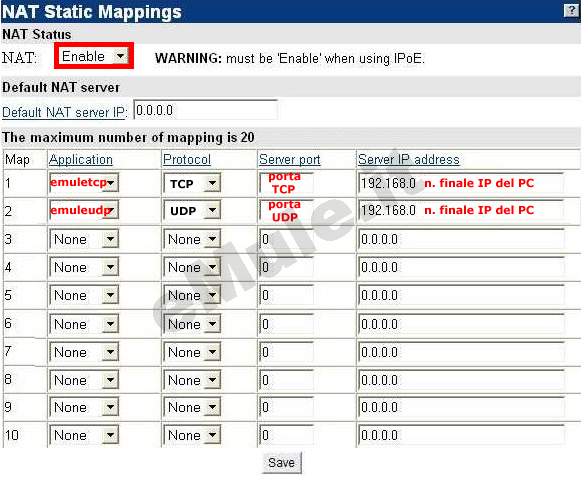Image resolution: width=581 pixels, height=479 pixels.
Task: Open the Application dropdown for map 8
Action: [x=84, y=380]
